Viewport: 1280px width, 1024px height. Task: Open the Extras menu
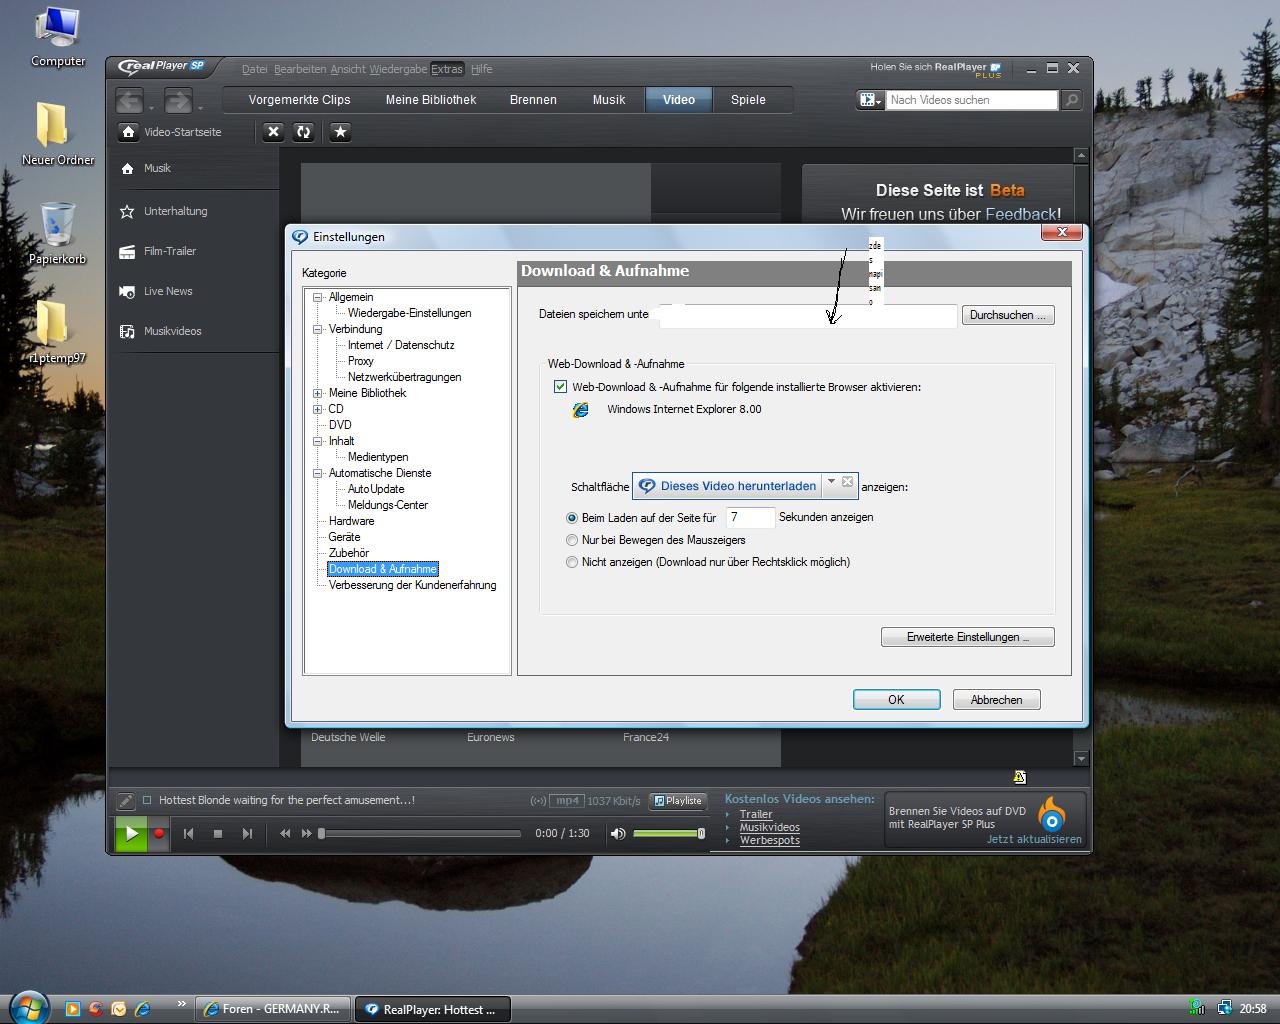point(447,69)
